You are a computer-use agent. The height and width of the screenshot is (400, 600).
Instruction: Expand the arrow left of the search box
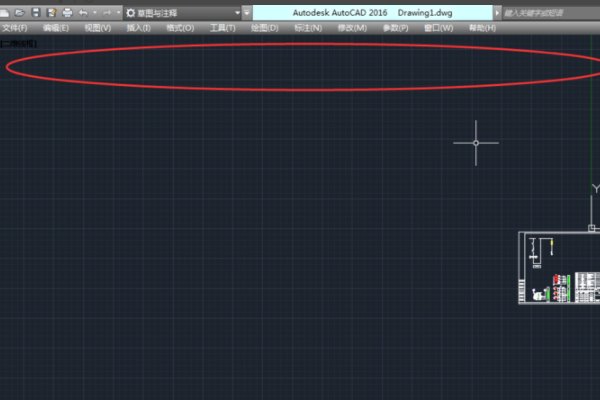498,13
